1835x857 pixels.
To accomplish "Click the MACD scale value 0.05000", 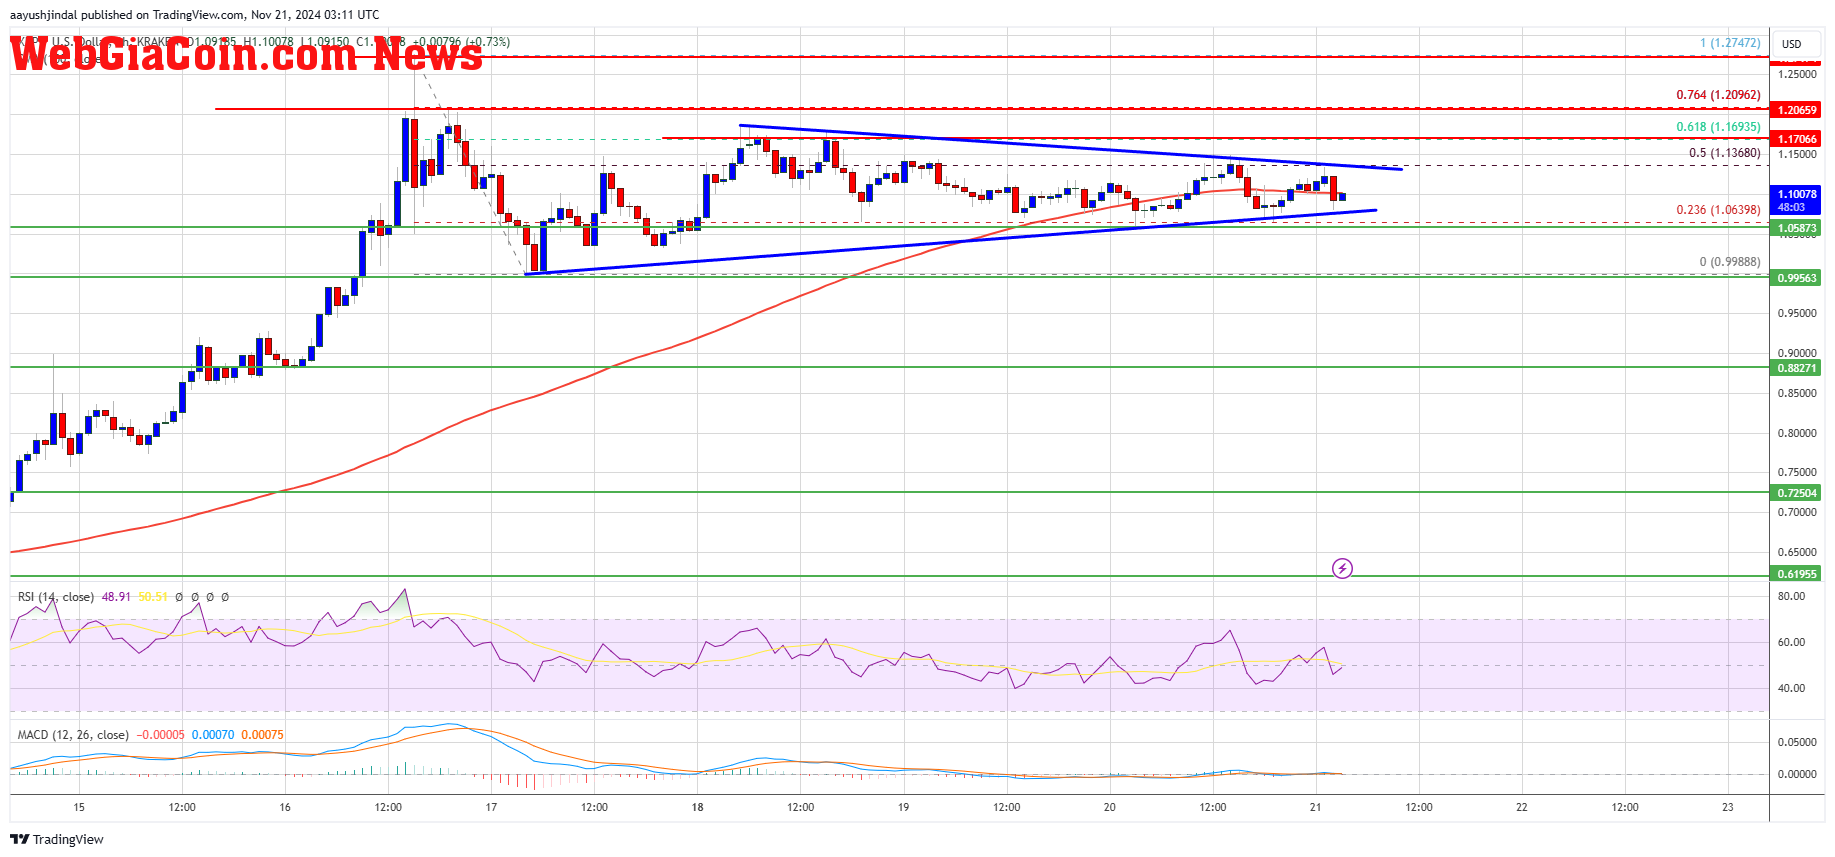I will [1796, 743].
